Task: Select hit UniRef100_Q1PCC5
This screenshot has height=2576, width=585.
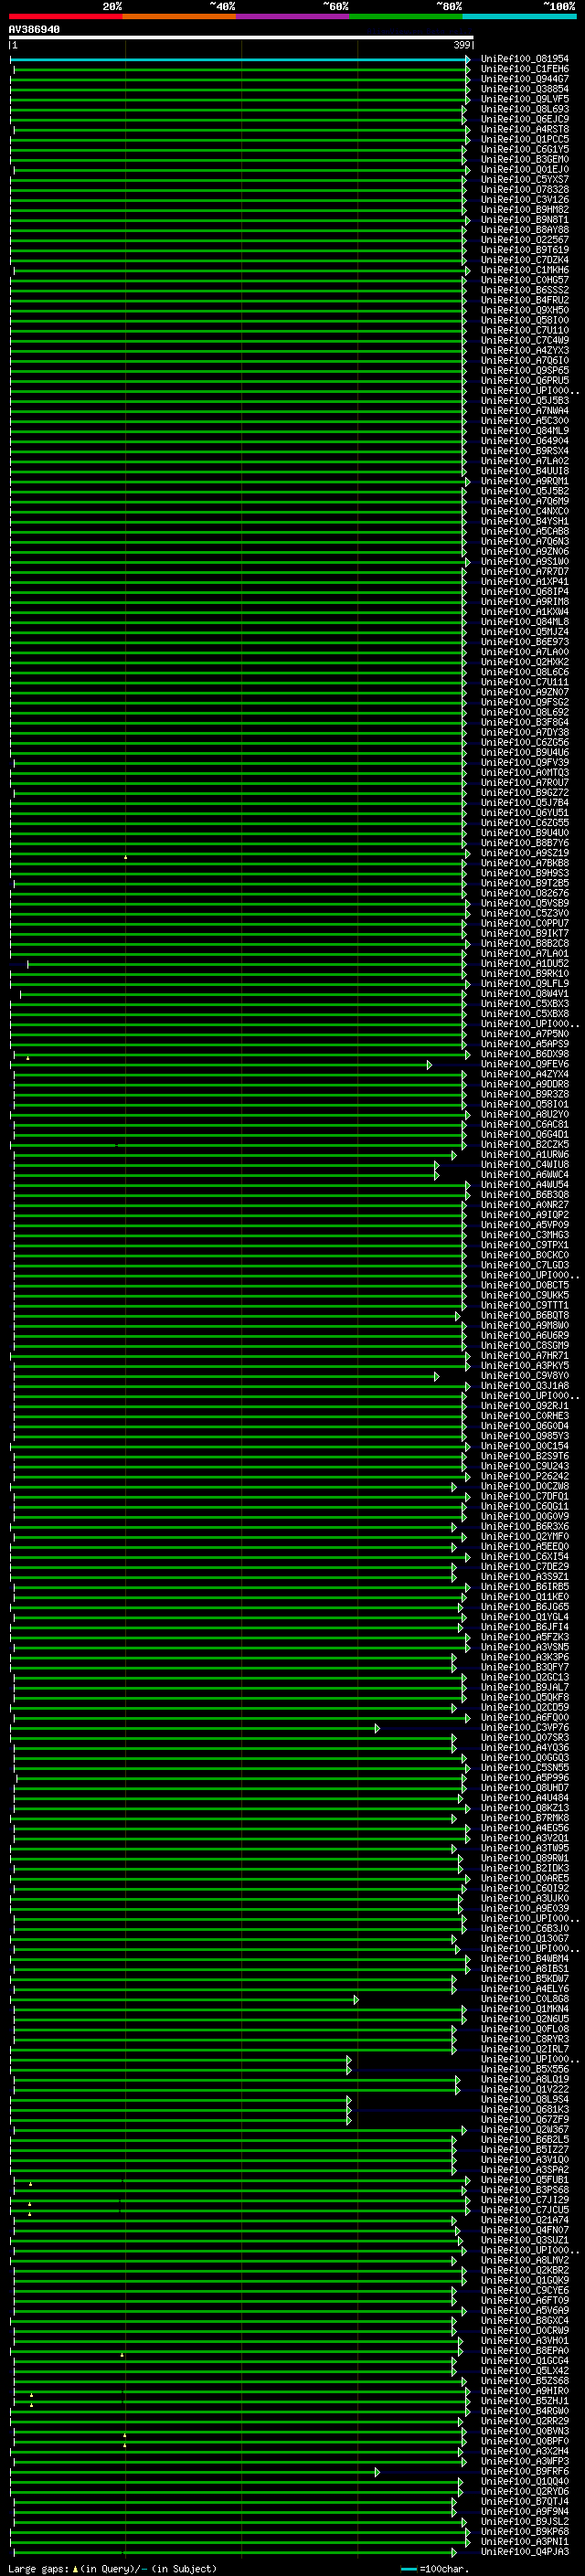Action: 524,139
